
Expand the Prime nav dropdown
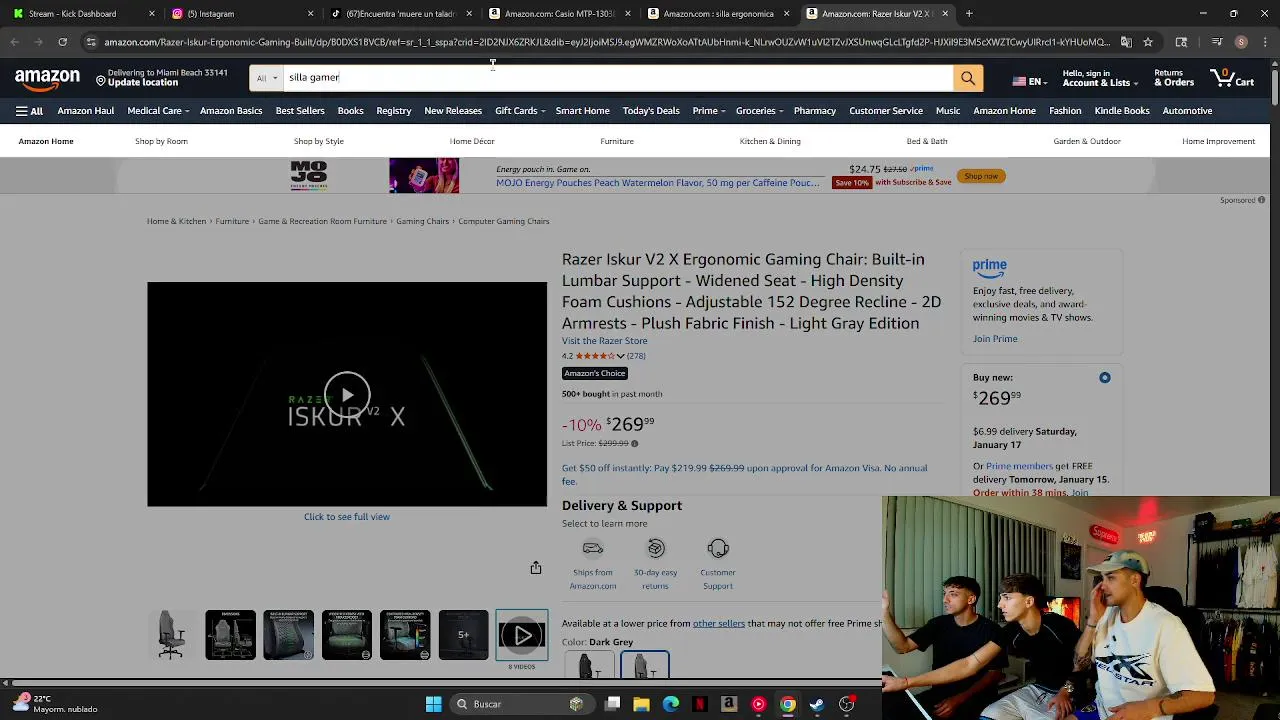point(709,111)
